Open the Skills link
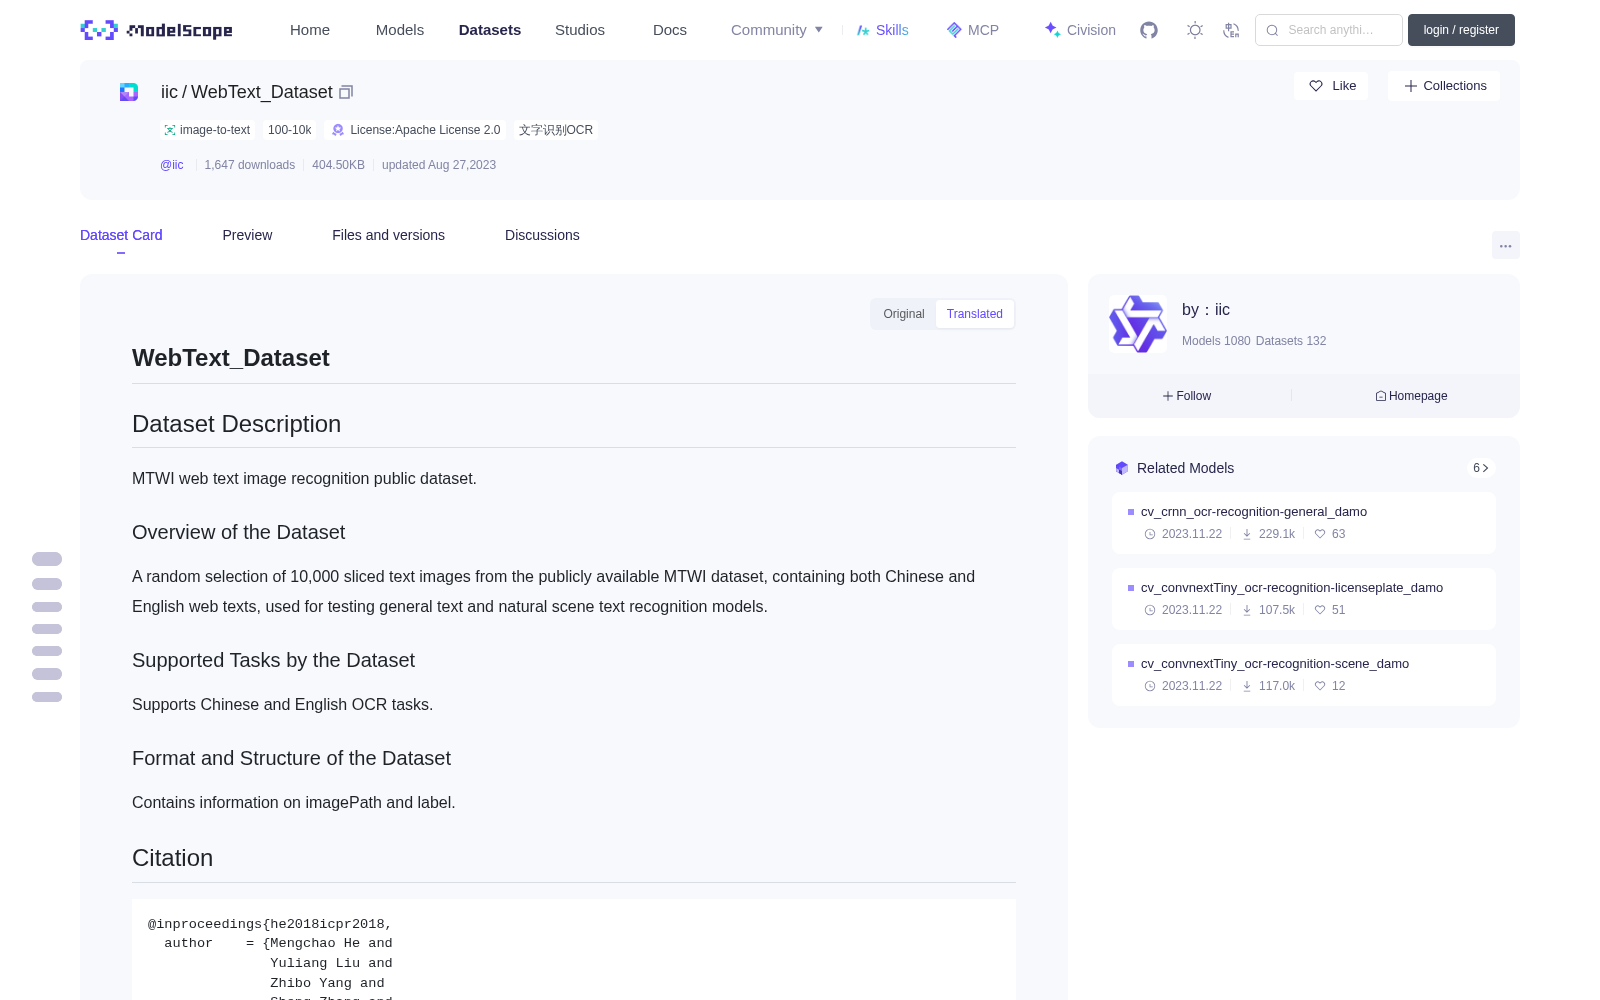This screenshot has width=1600, height=1000. (x=883, y=30)
